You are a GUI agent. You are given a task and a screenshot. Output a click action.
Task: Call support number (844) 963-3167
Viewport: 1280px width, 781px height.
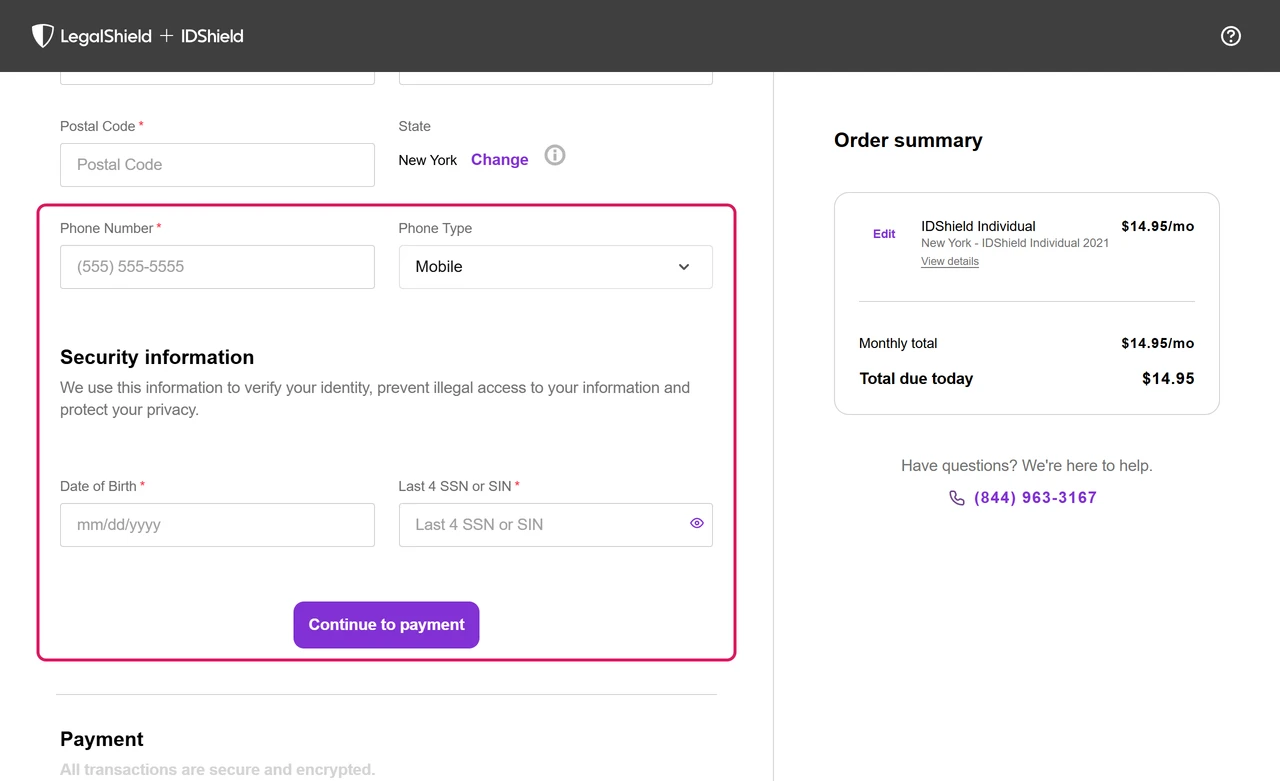pos(1035,498)
